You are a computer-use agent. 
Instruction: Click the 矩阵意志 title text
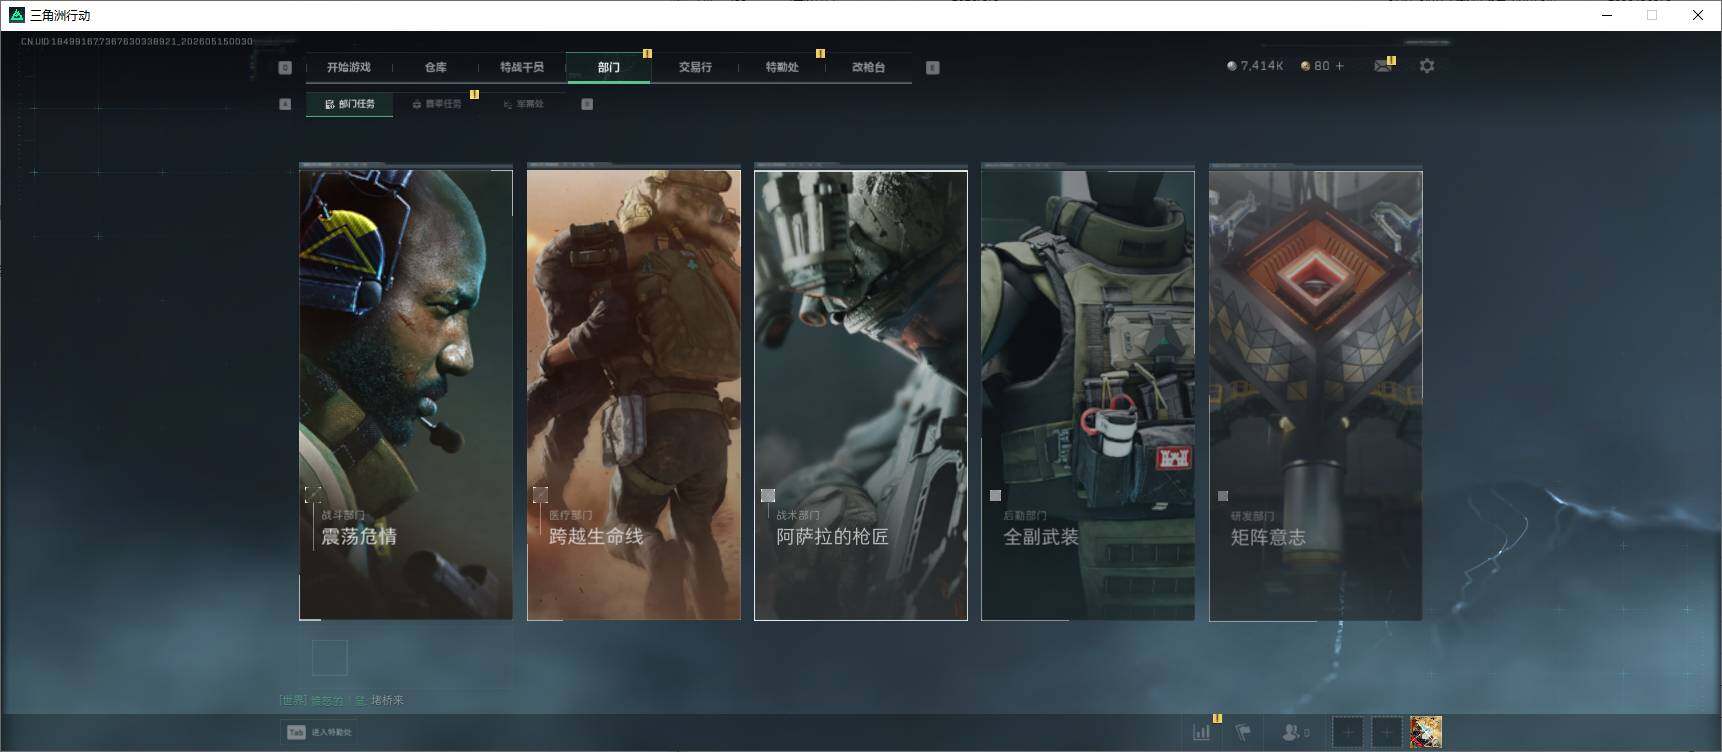click(1268, 537)
